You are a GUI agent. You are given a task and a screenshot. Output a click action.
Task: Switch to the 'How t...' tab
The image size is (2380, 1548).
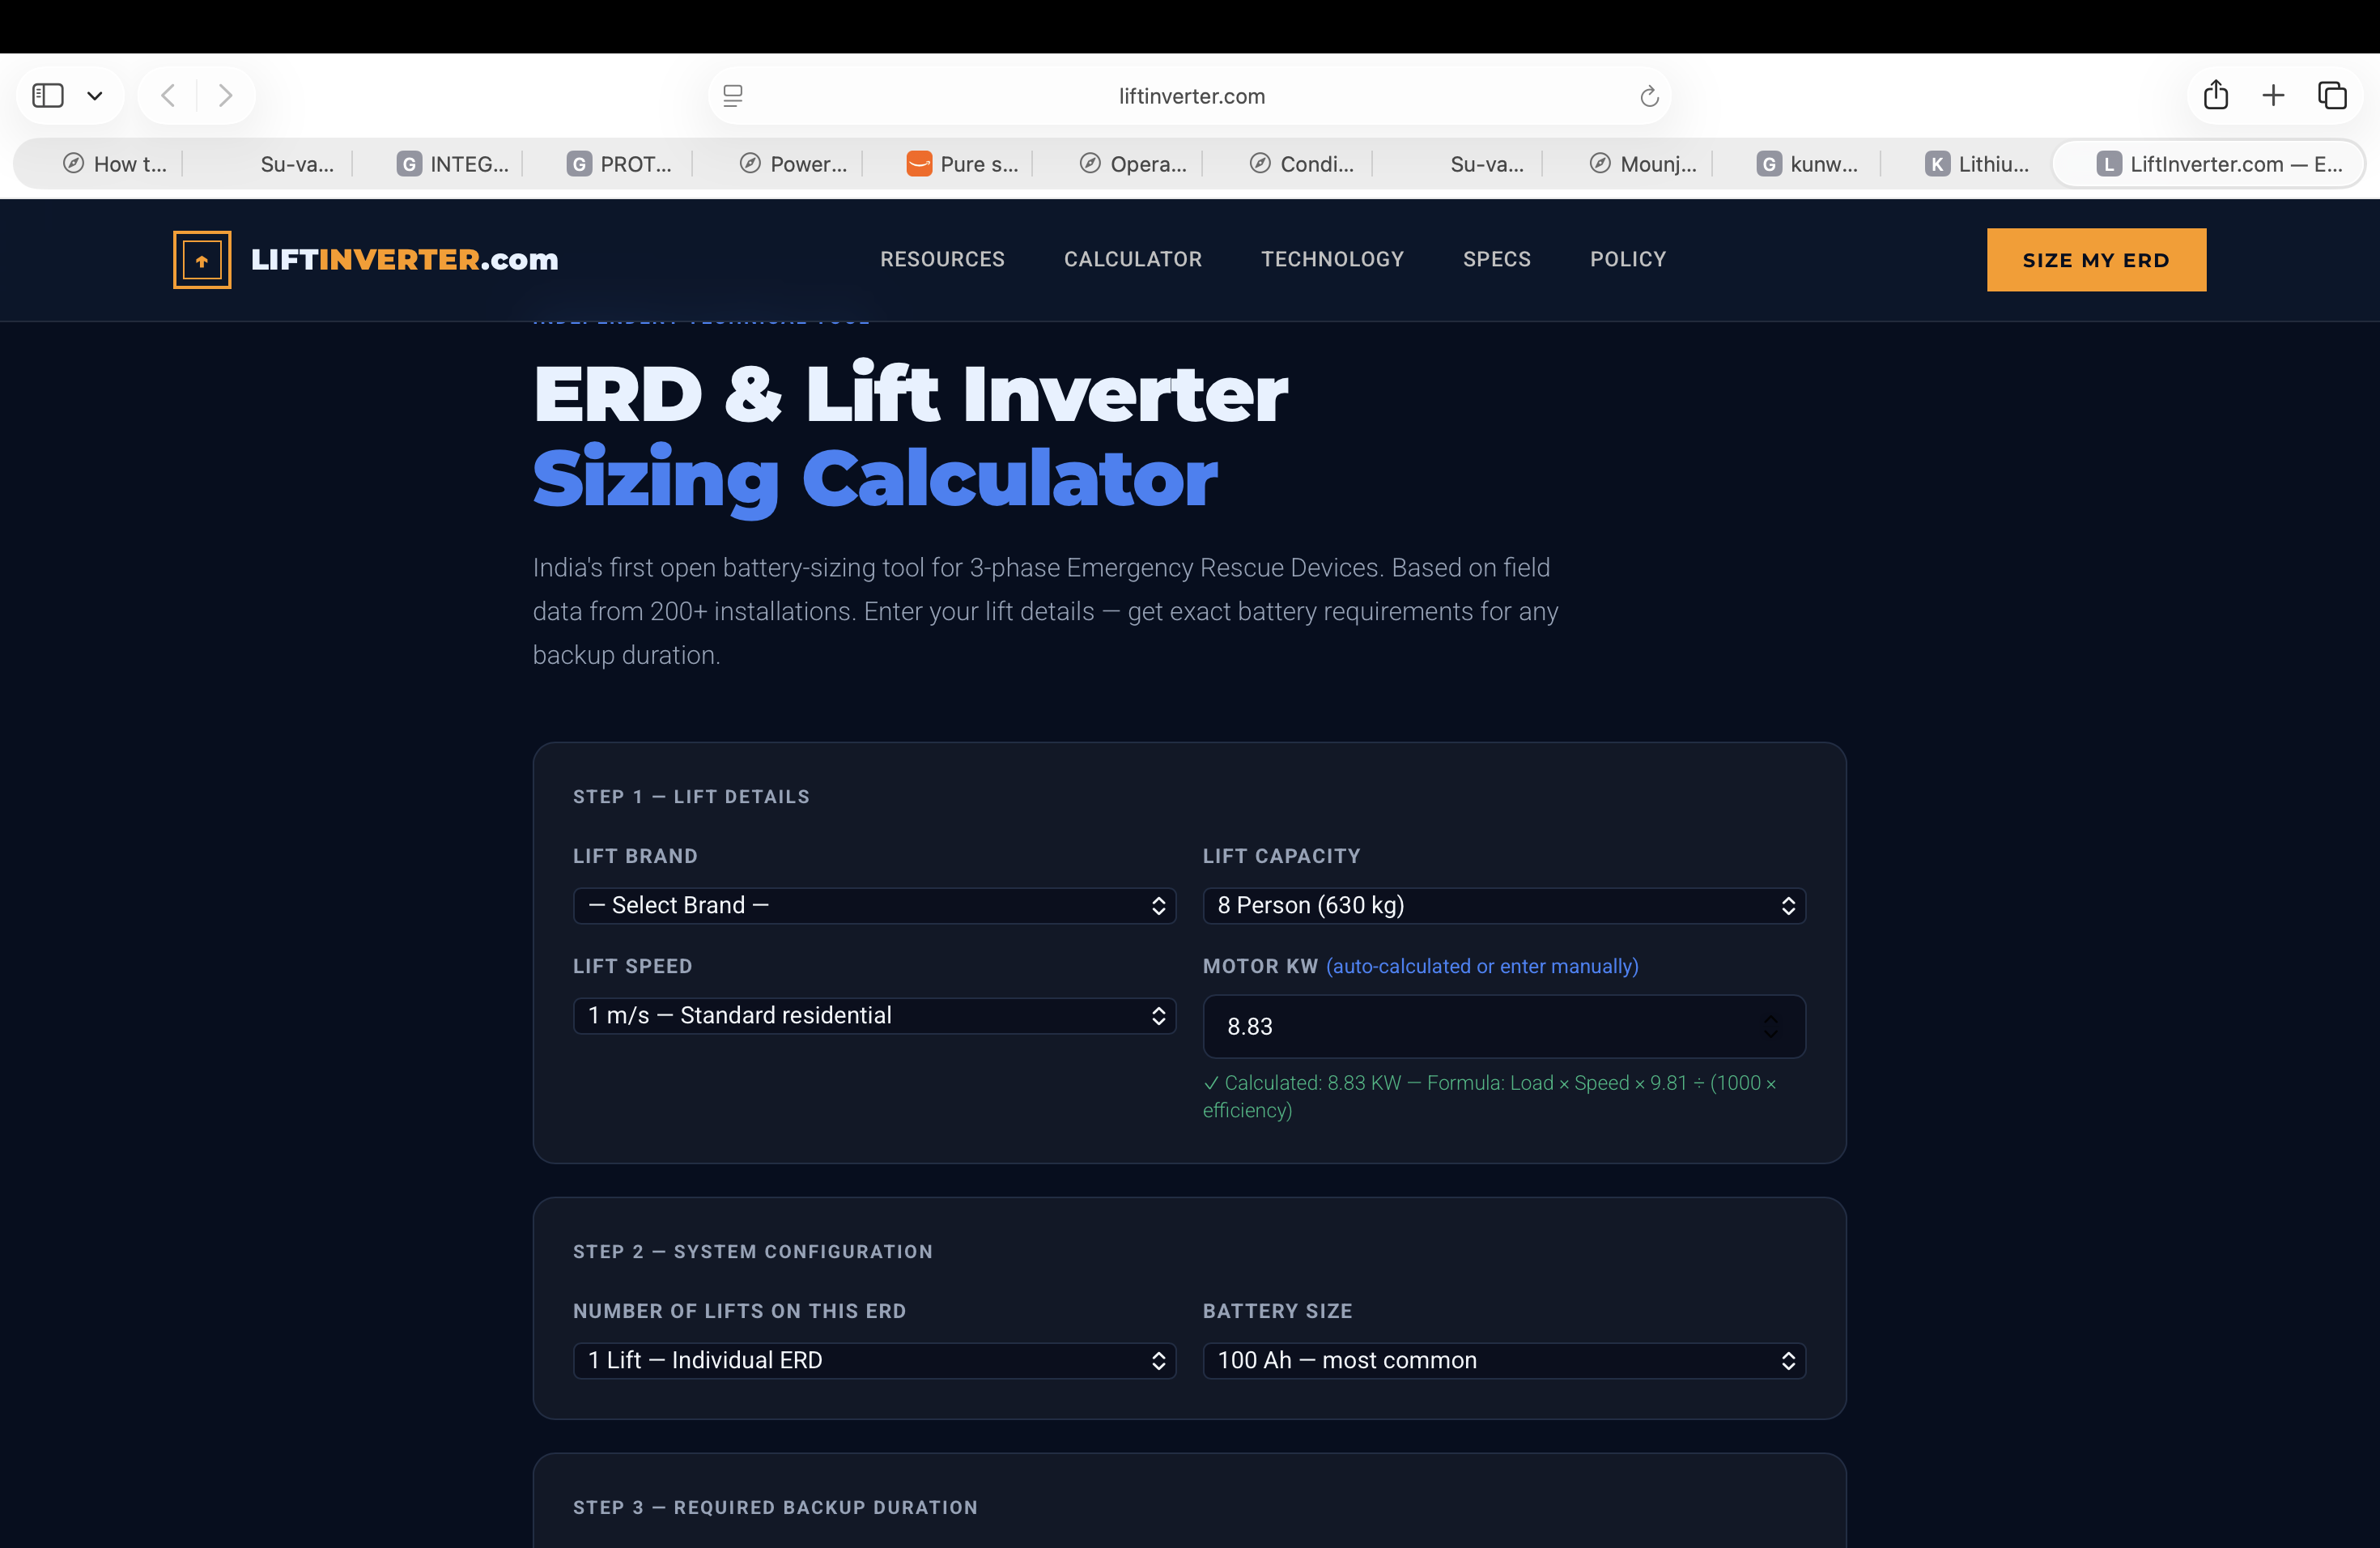115,164
